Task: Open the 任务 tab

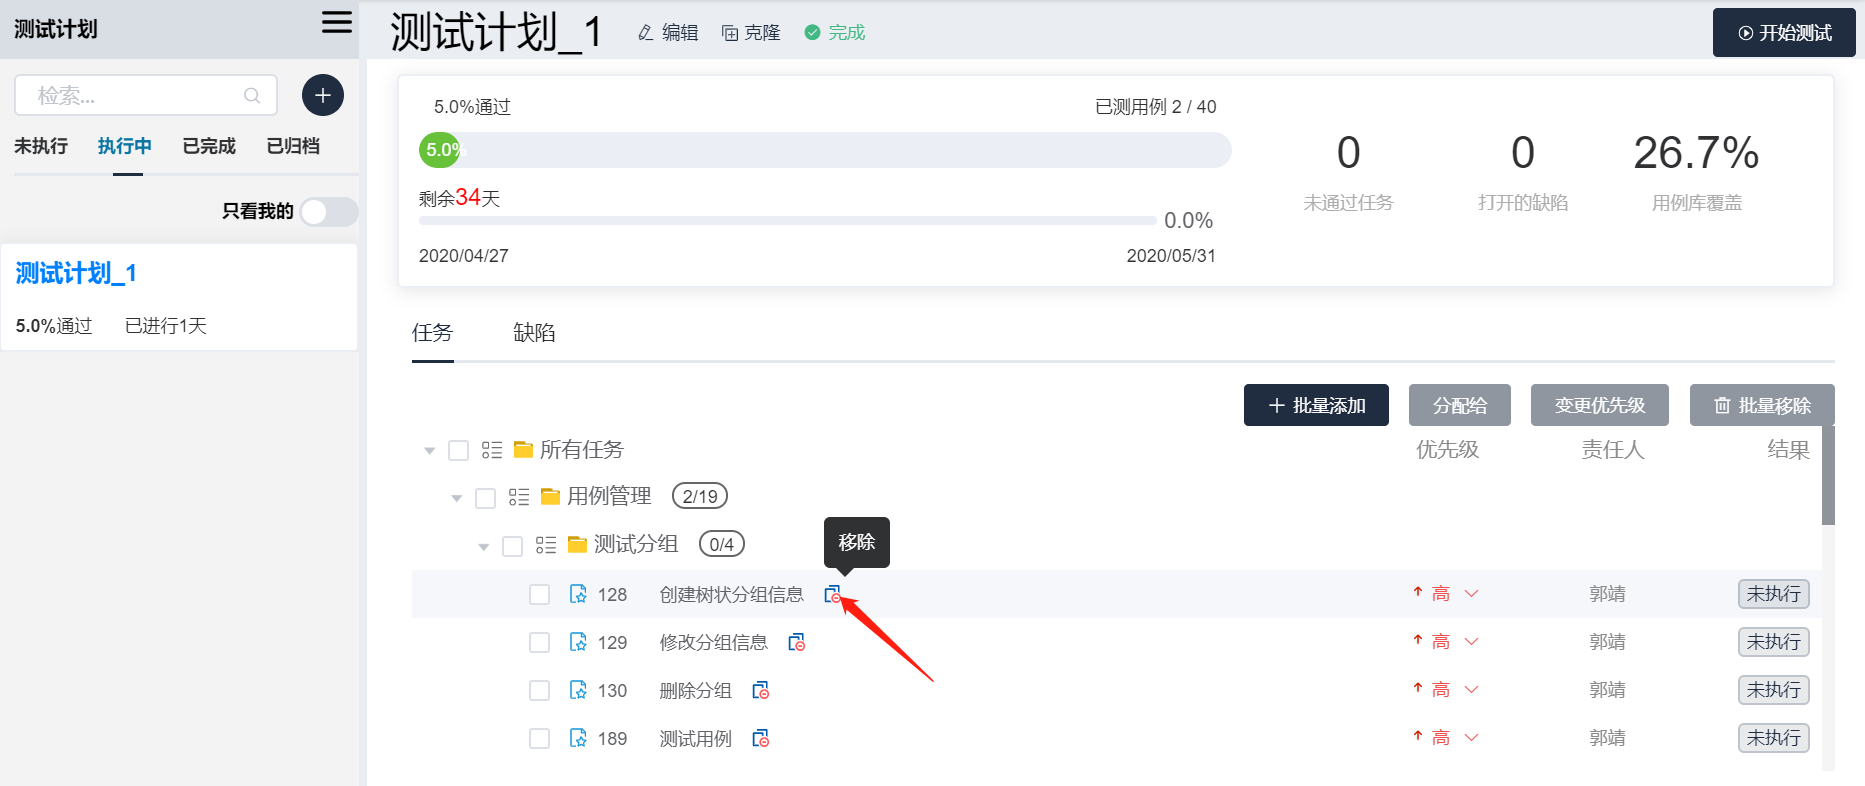Action: [432, 333]
